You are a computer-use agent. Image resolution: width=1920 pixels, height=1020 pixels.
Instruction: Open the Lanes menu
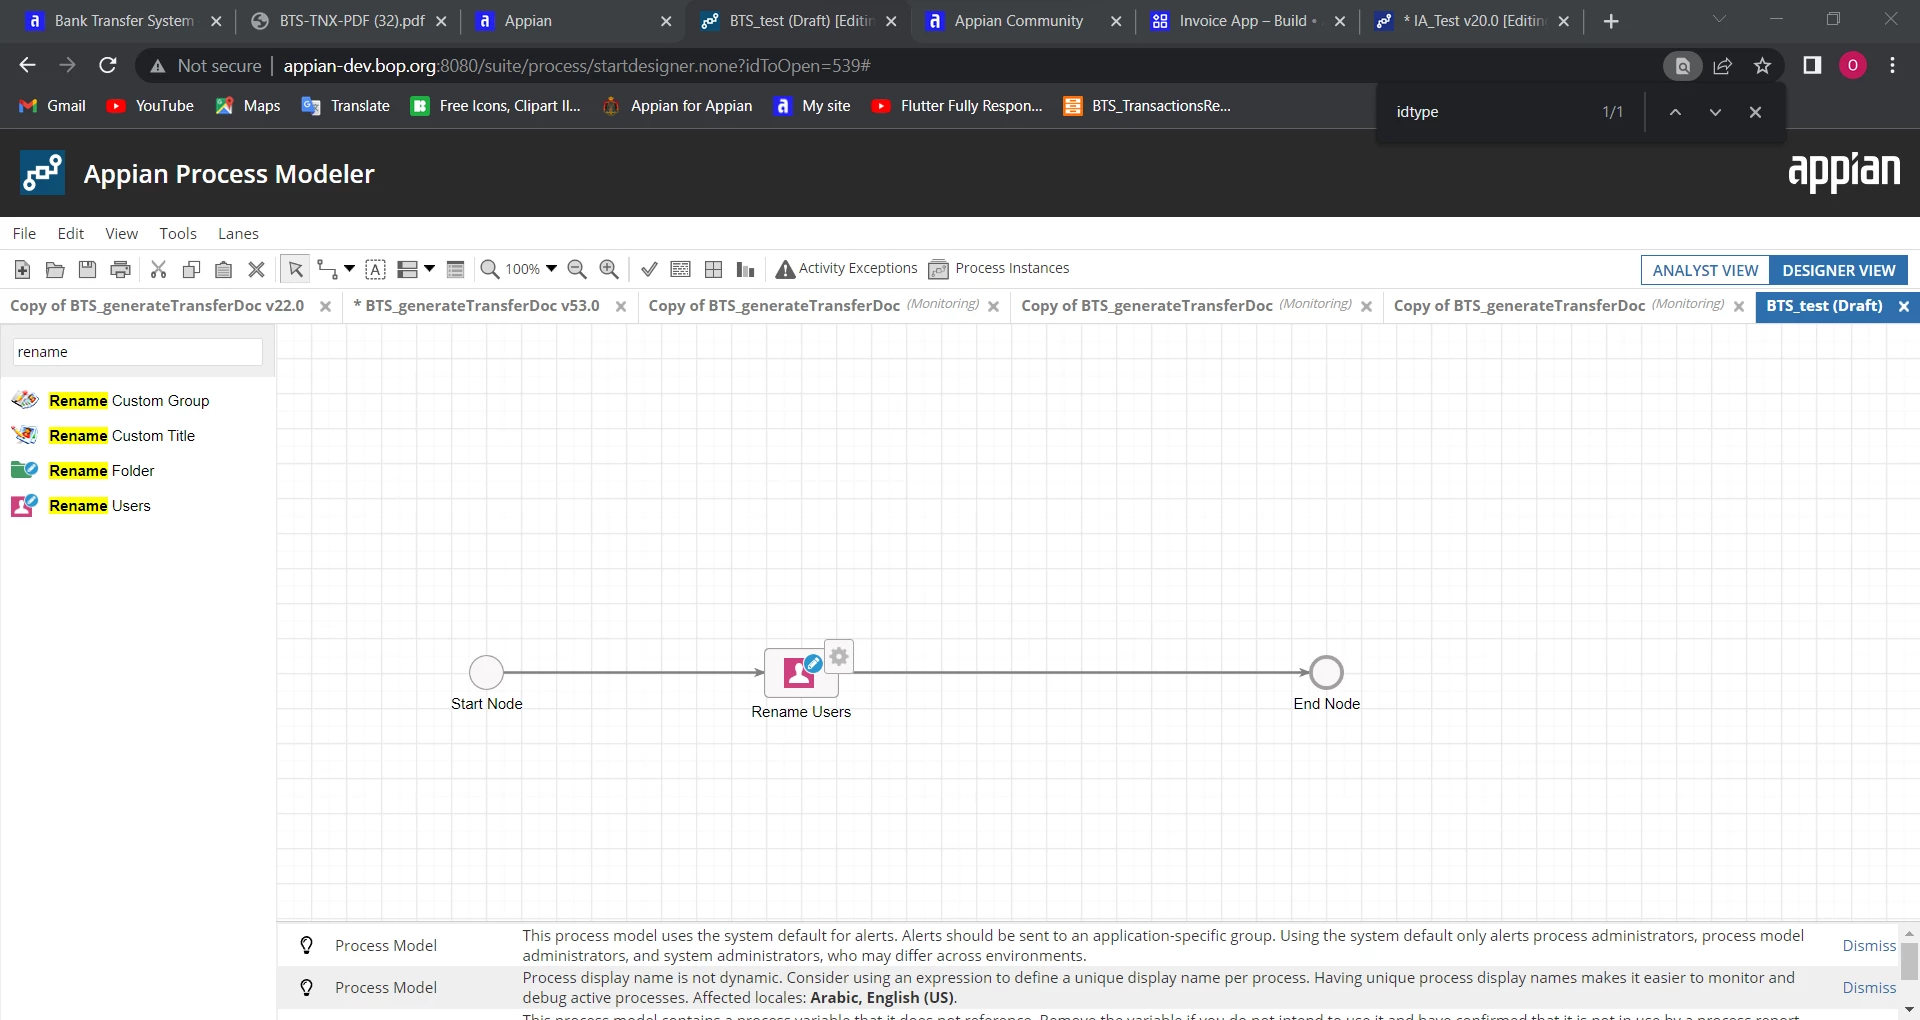[x=238, y=233]
